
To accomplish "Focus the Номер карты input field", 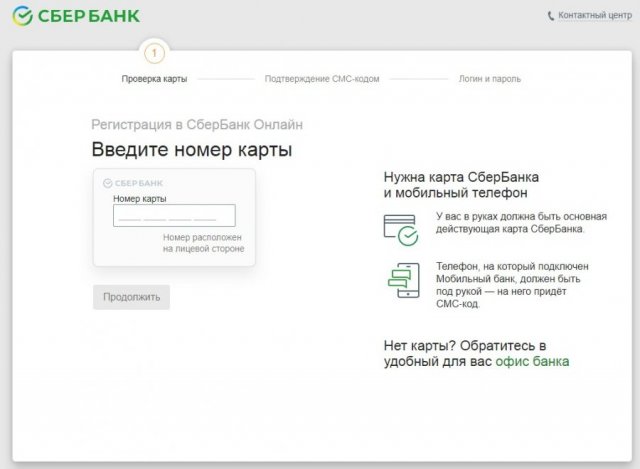I will point(174,216).
